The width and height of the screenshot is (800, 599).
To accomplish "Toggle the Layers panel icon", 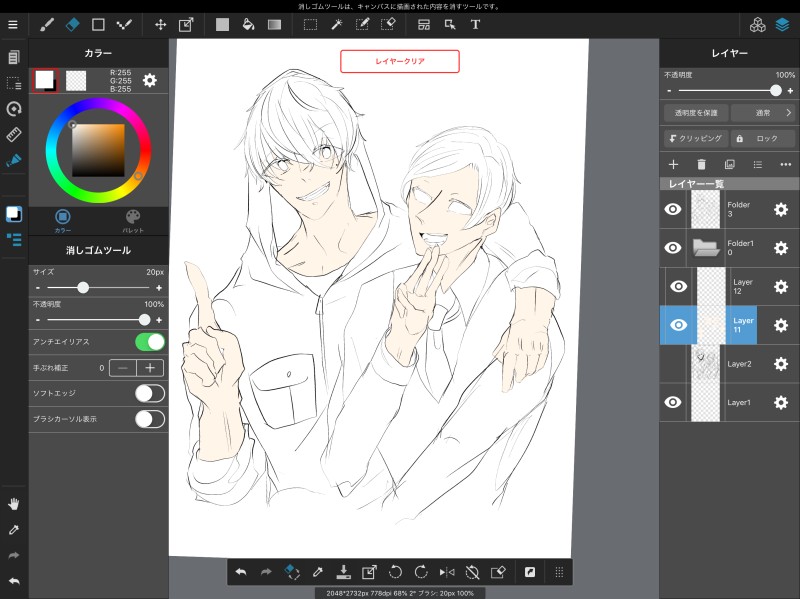I will tap(783, 24).
